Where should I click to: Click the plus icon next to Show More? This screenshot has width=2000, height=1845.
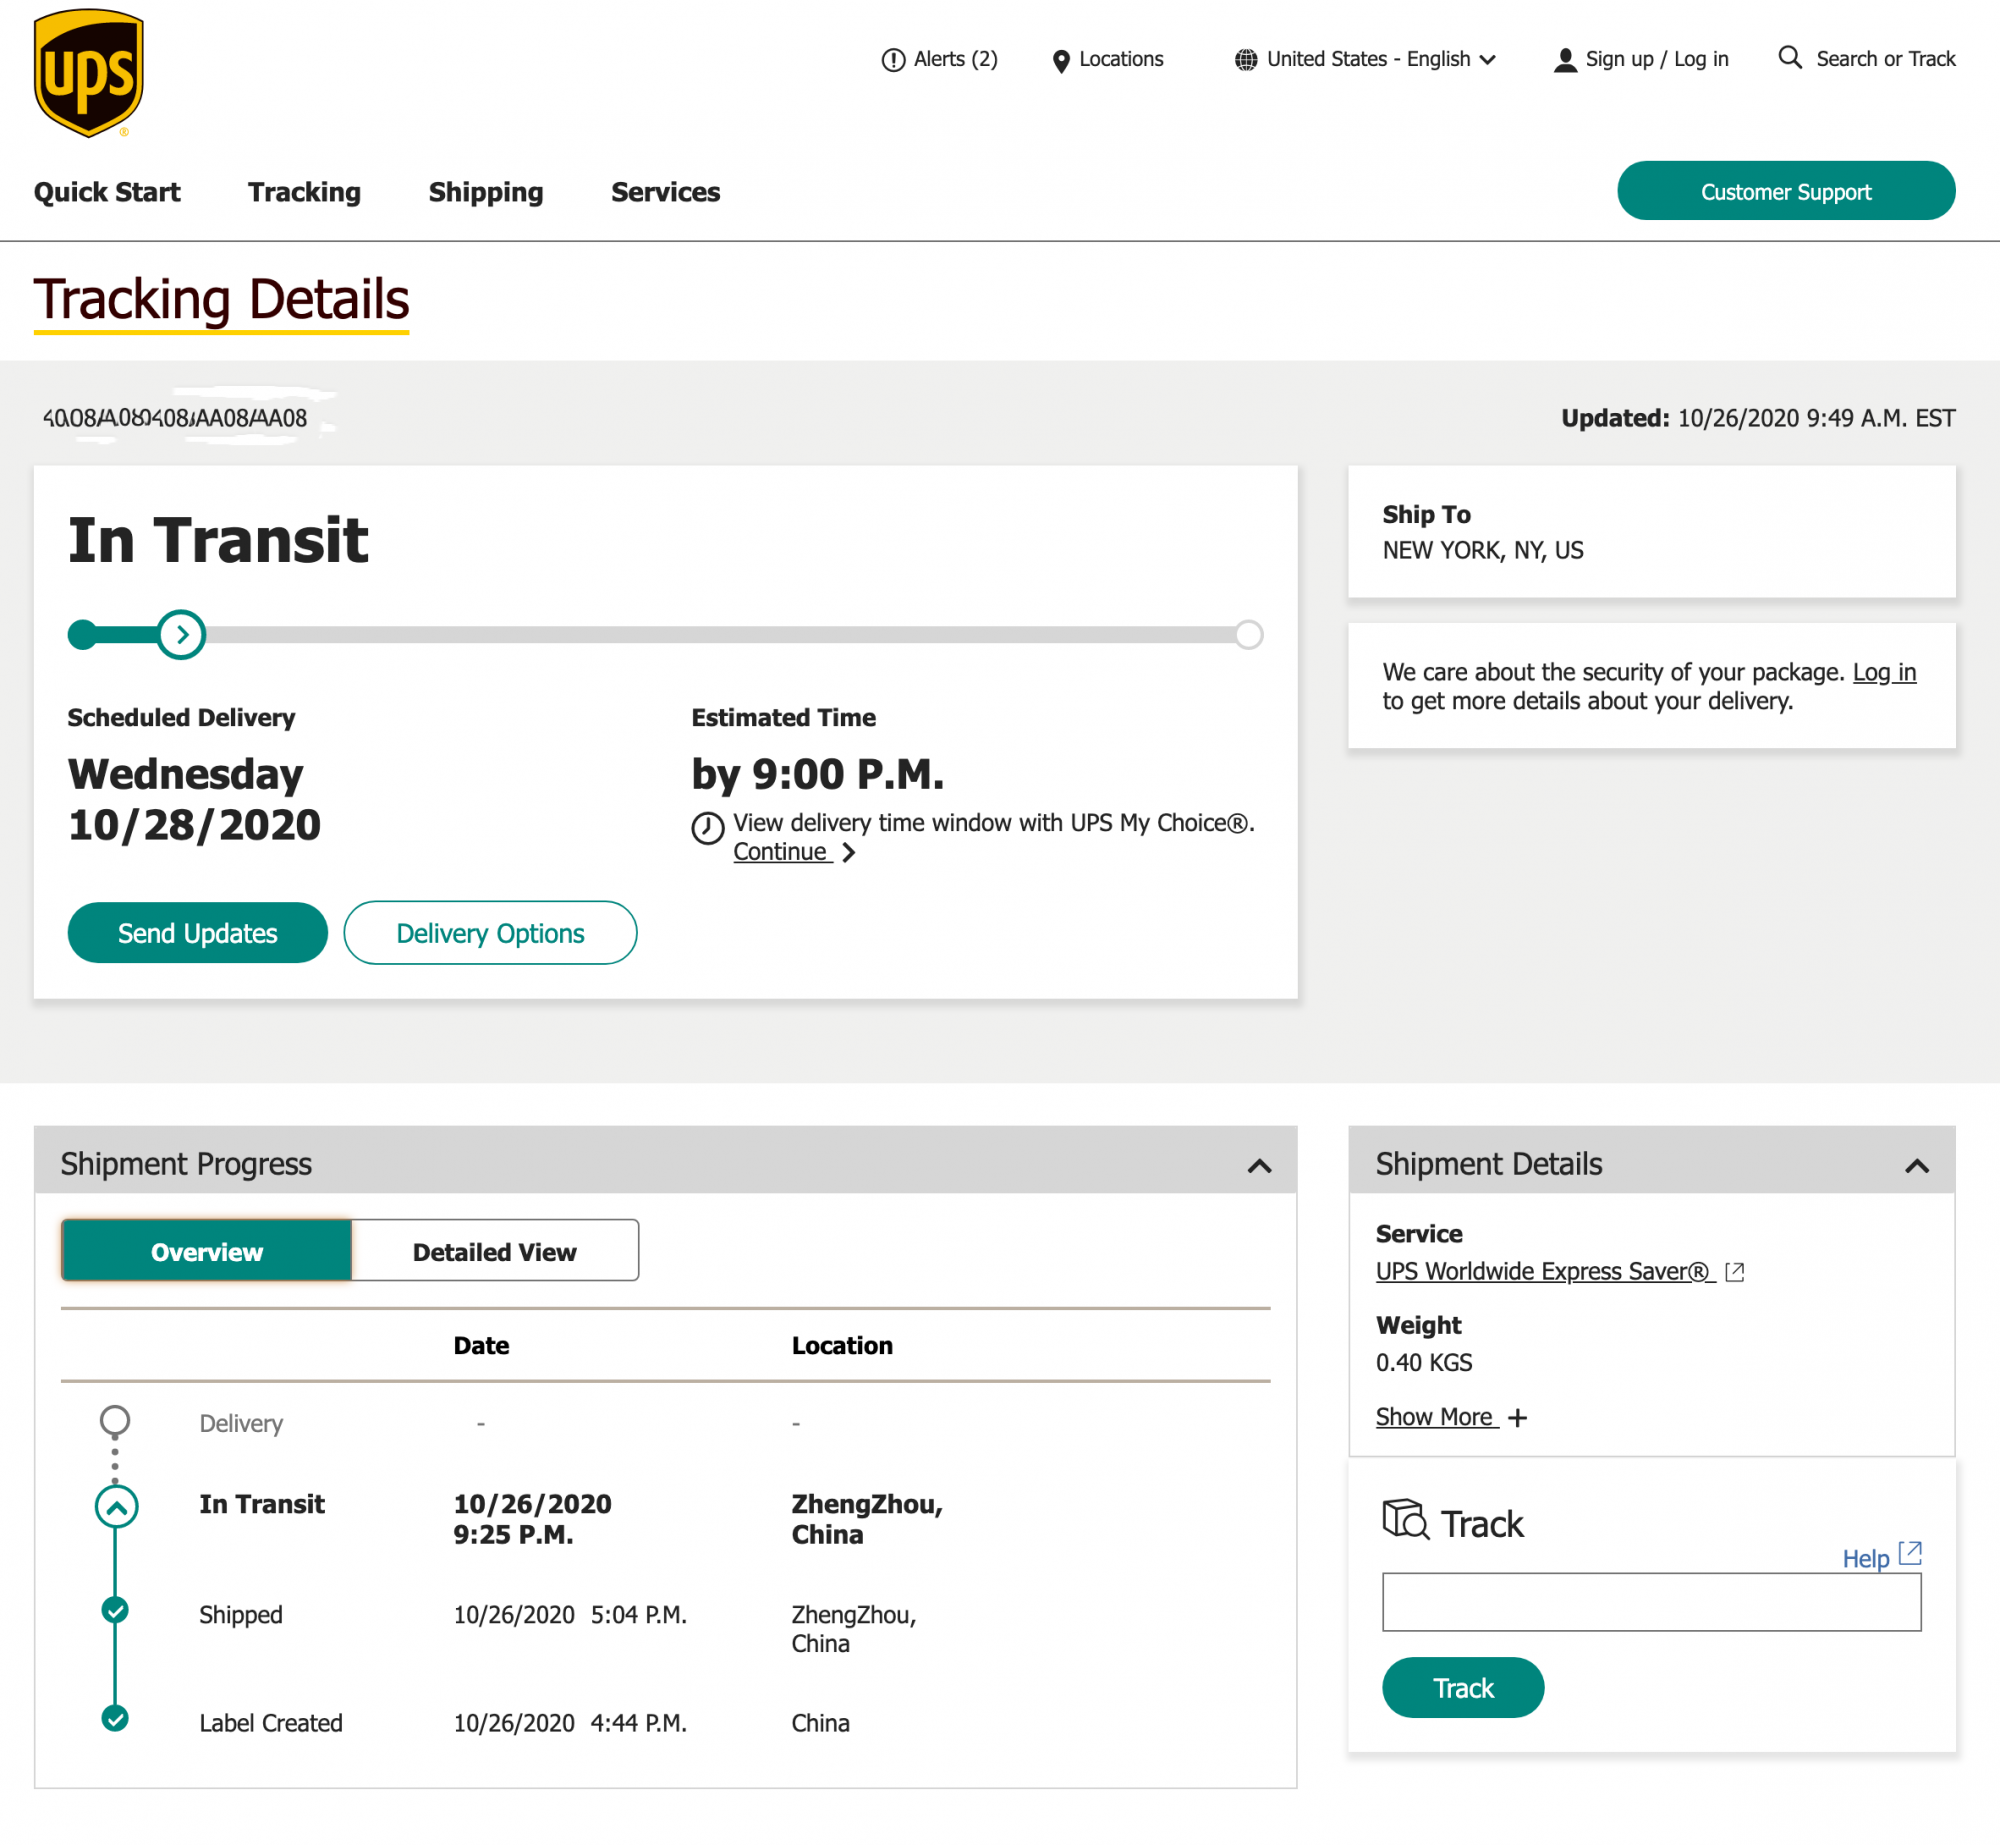point(1518,1418)
